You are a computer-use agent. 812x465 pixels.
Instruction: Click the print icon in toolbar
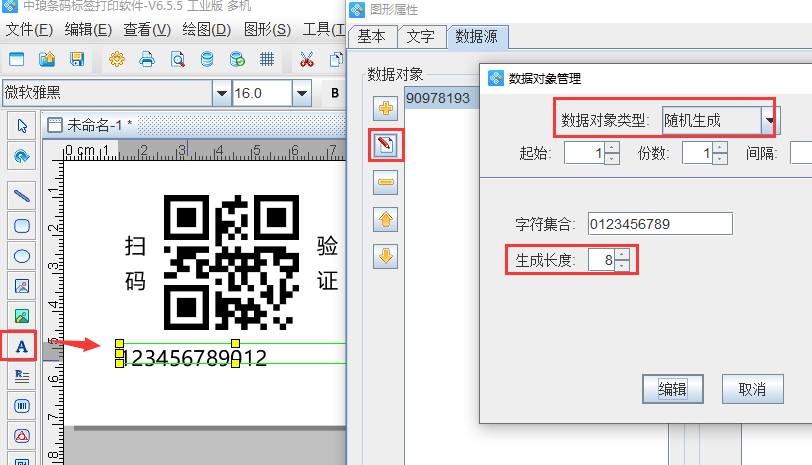[x=146, y=58]
